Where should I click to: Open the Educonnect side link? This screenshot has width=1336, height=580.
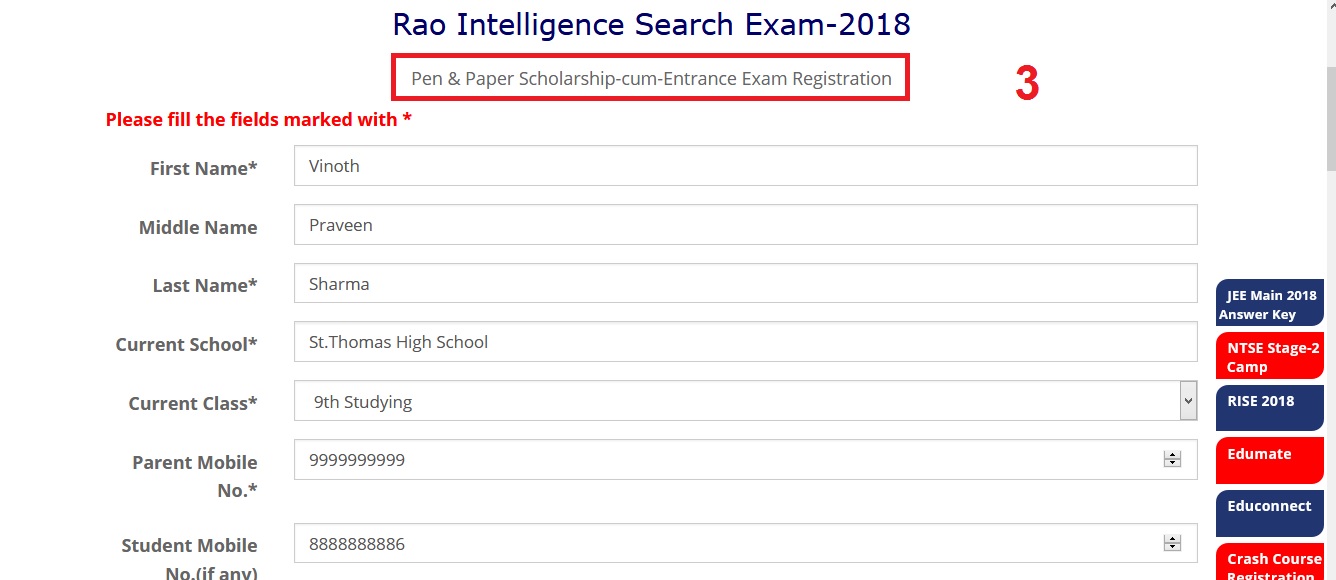coord(1270,513)
